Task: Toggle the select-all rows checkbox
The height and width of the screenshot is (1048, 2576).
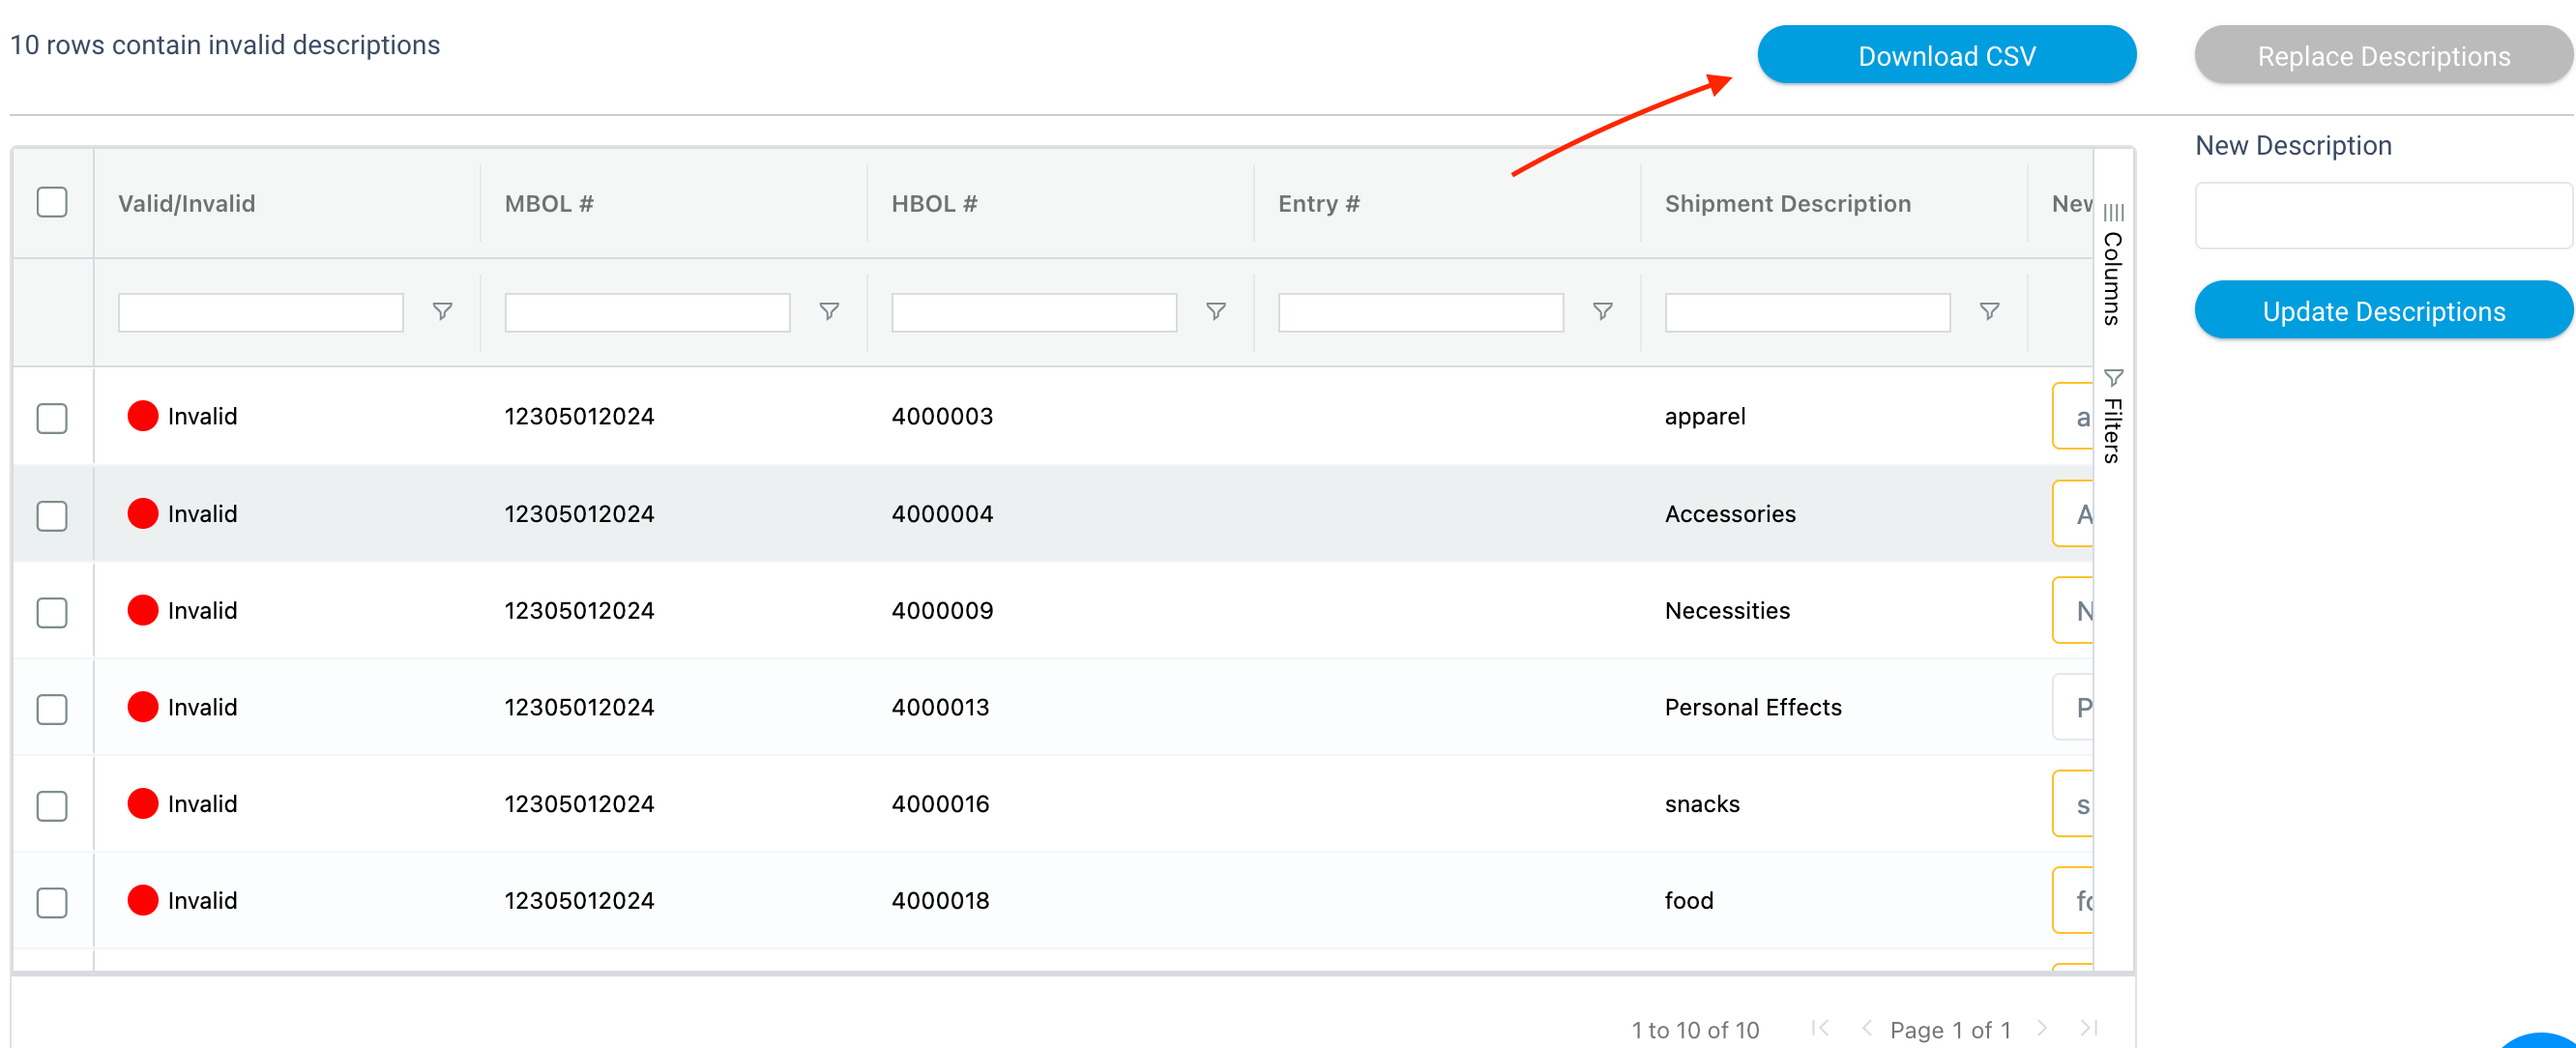Action: pyautogui.click(x=52, y=203)
